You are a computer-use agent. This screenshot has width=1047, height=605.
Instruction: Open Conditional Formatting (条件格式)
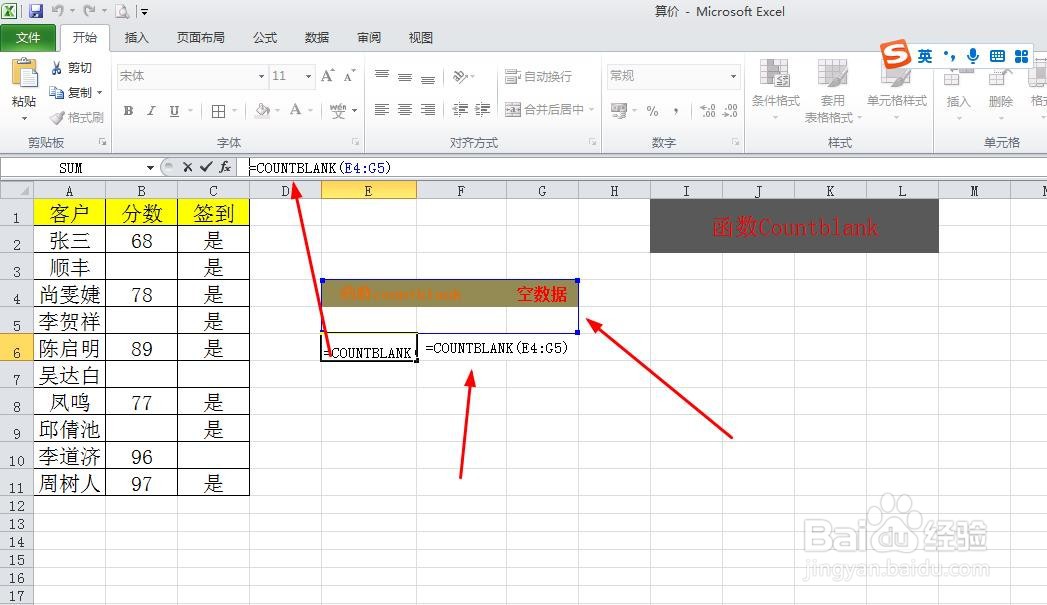pos(775,88)
